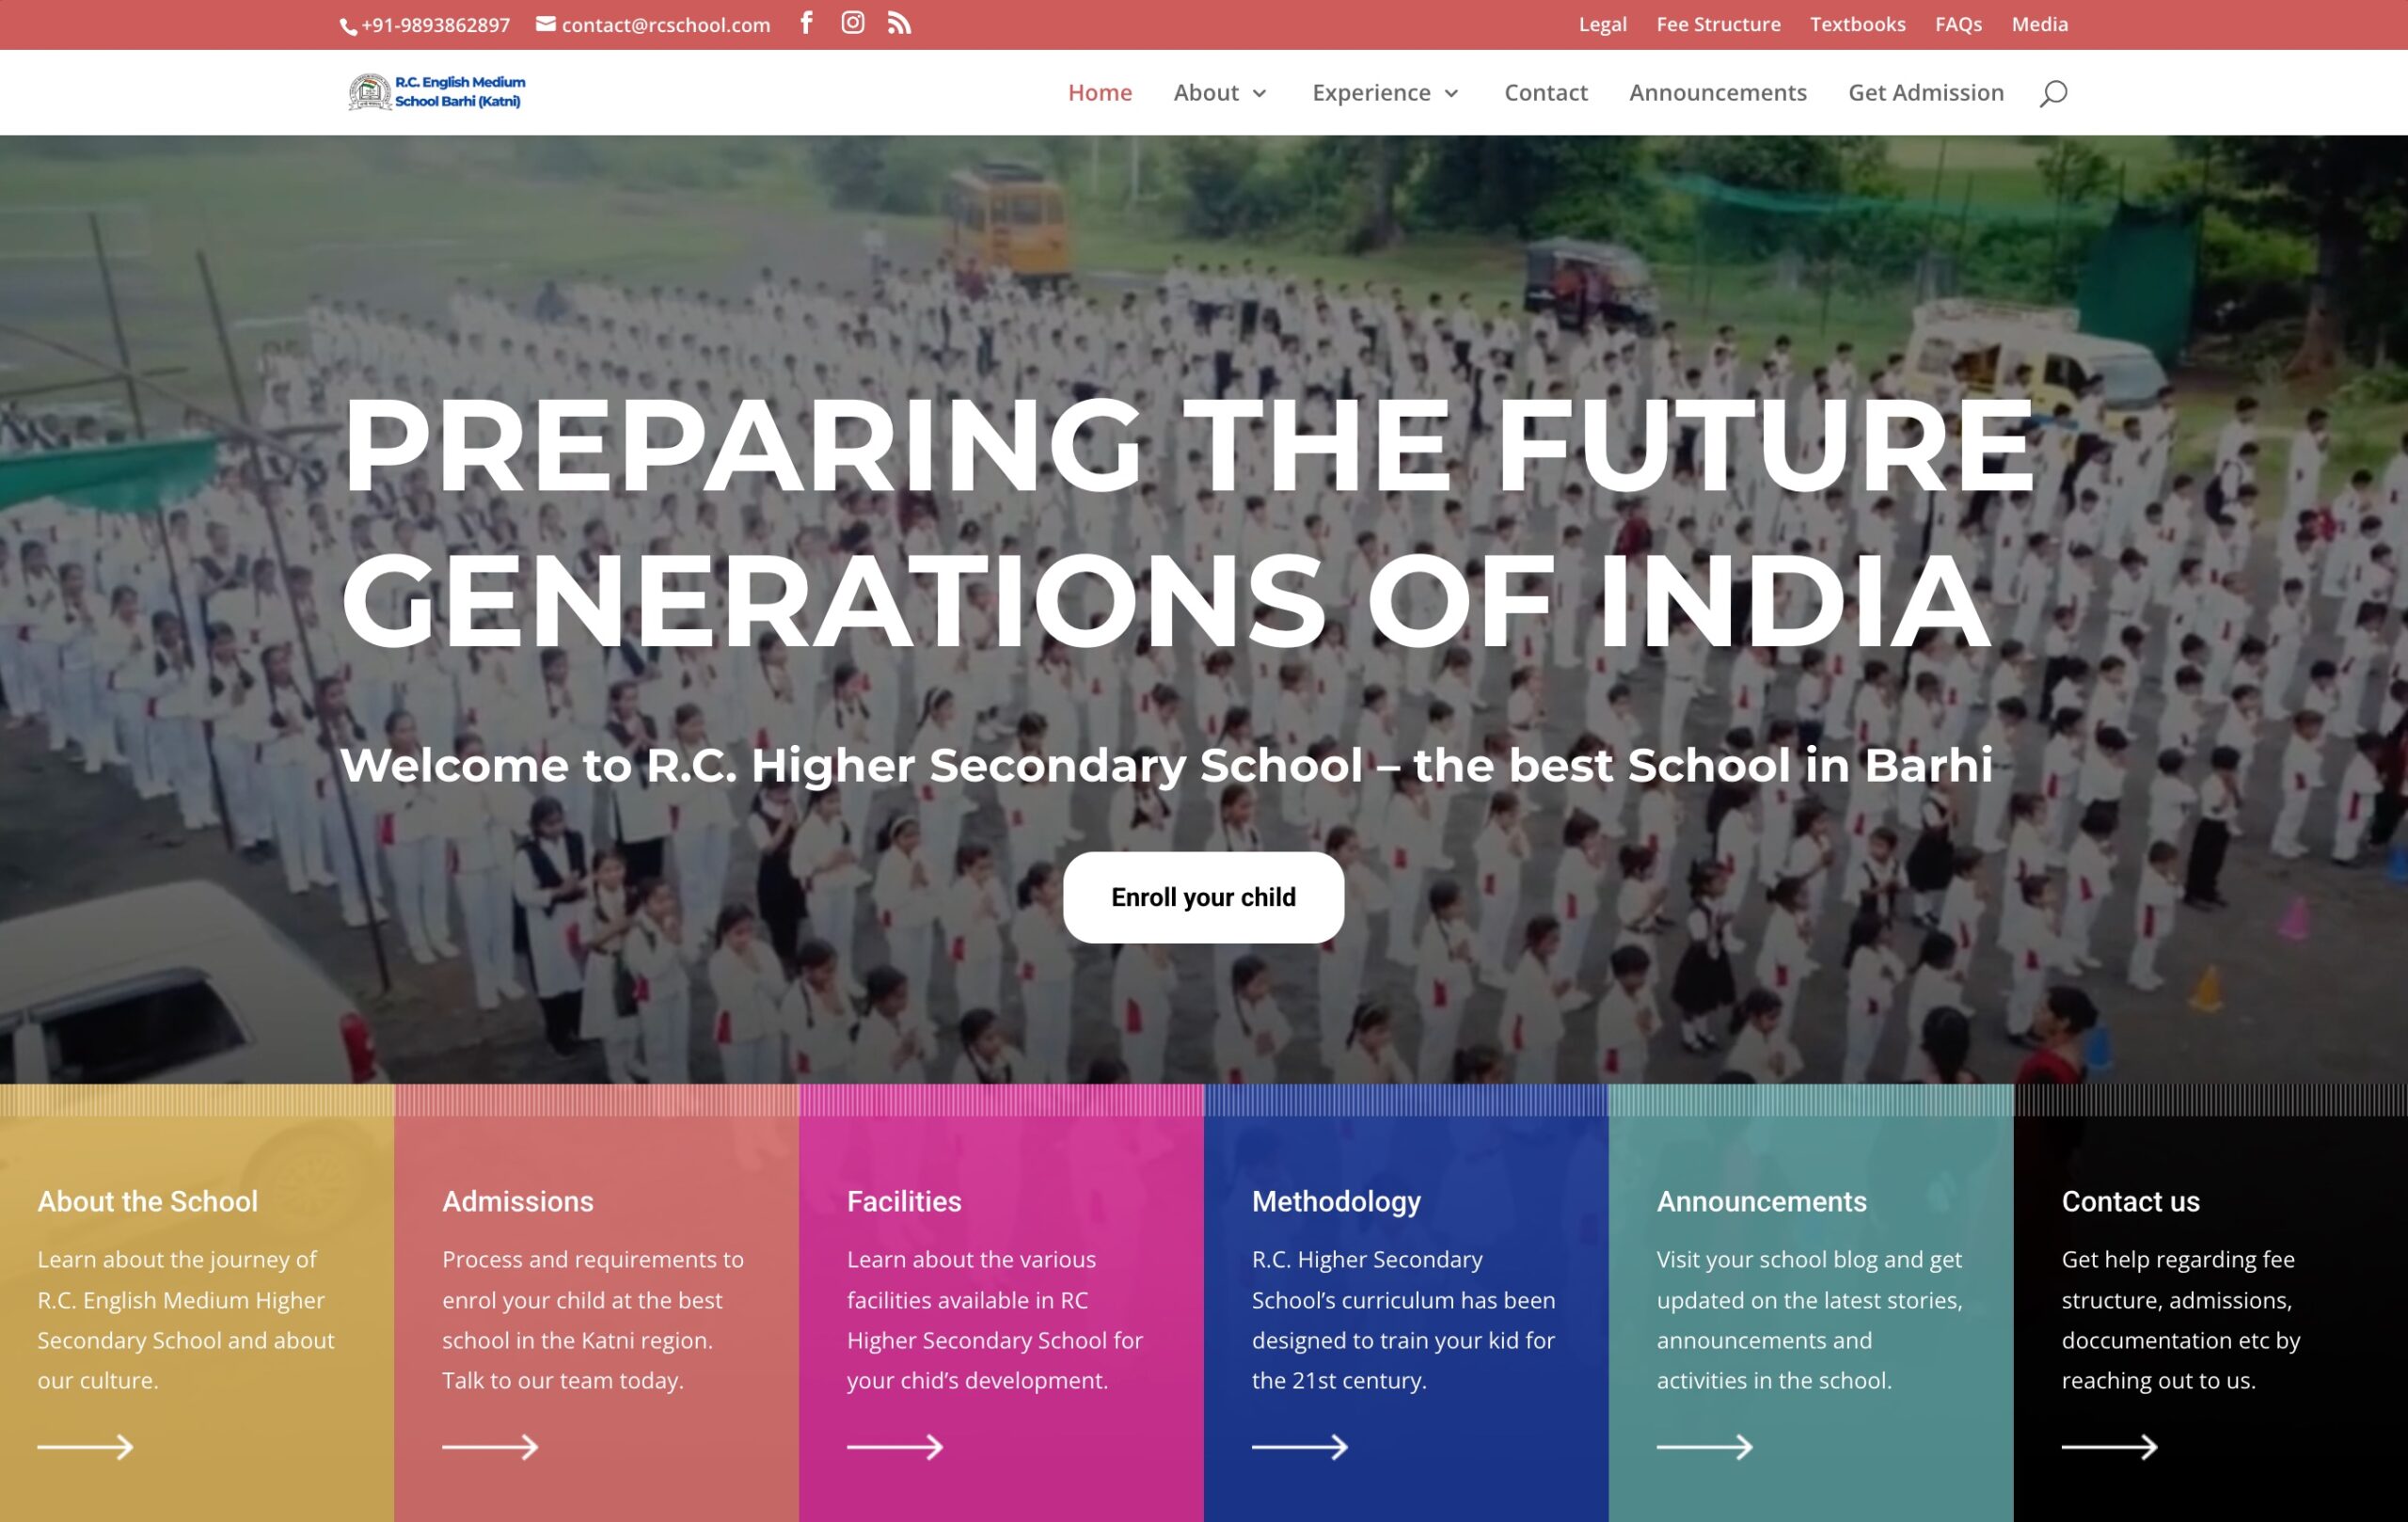This screenshot has width=2408, height=1522.
Task: Click the arrow under About the School
Action: (85, 1447)
